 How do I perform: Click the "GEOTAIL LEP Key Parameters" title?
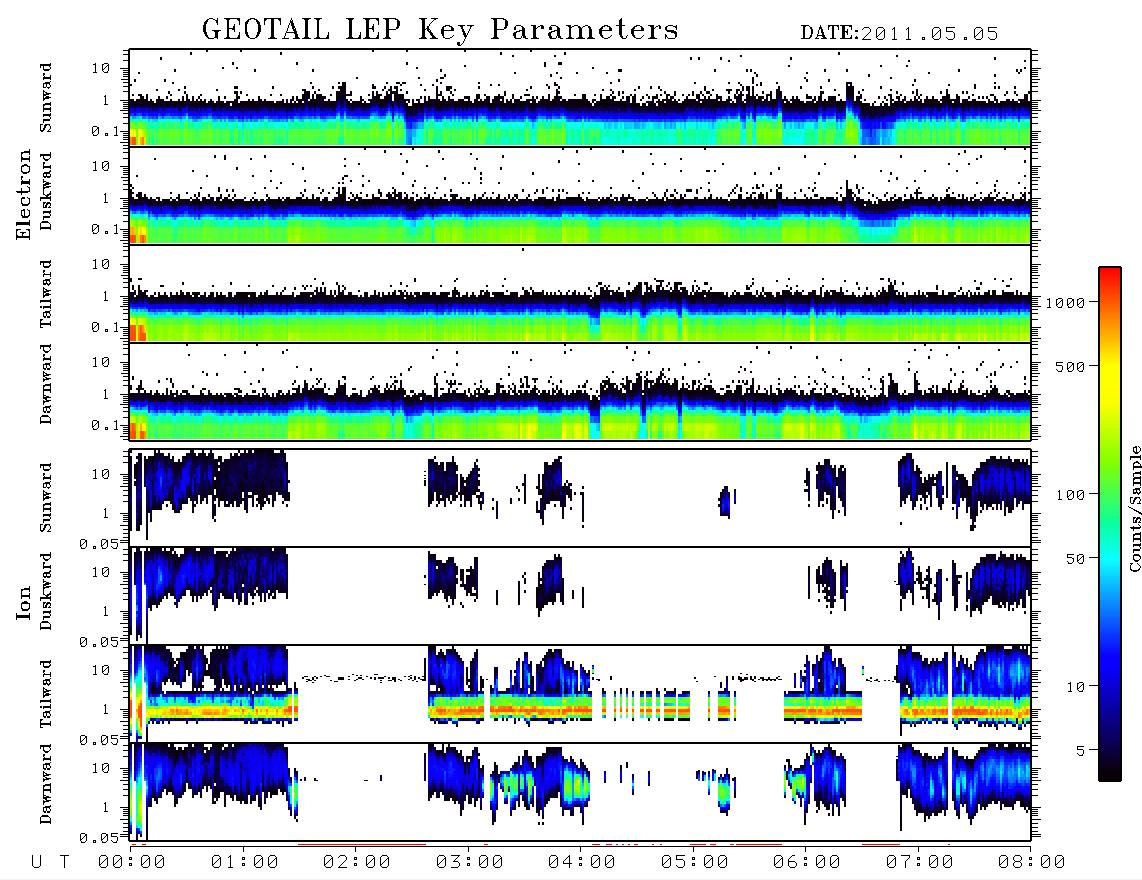(440, 30)
